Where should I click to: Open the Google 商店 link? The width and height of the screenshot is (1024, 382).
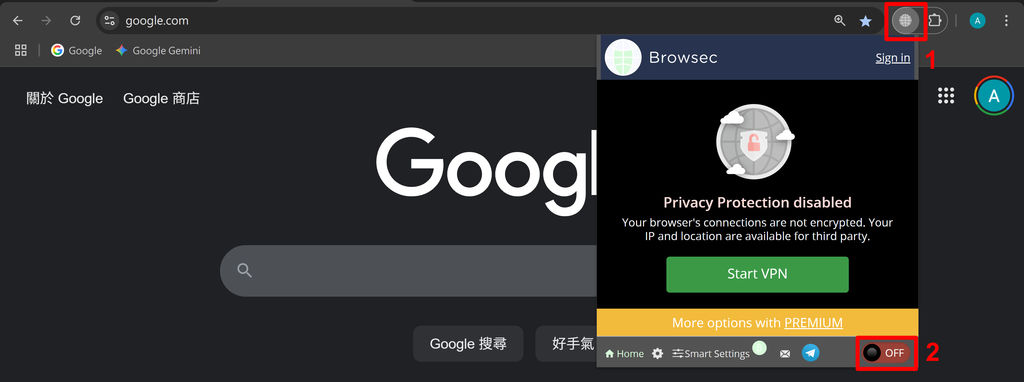(x=161, y=99)
